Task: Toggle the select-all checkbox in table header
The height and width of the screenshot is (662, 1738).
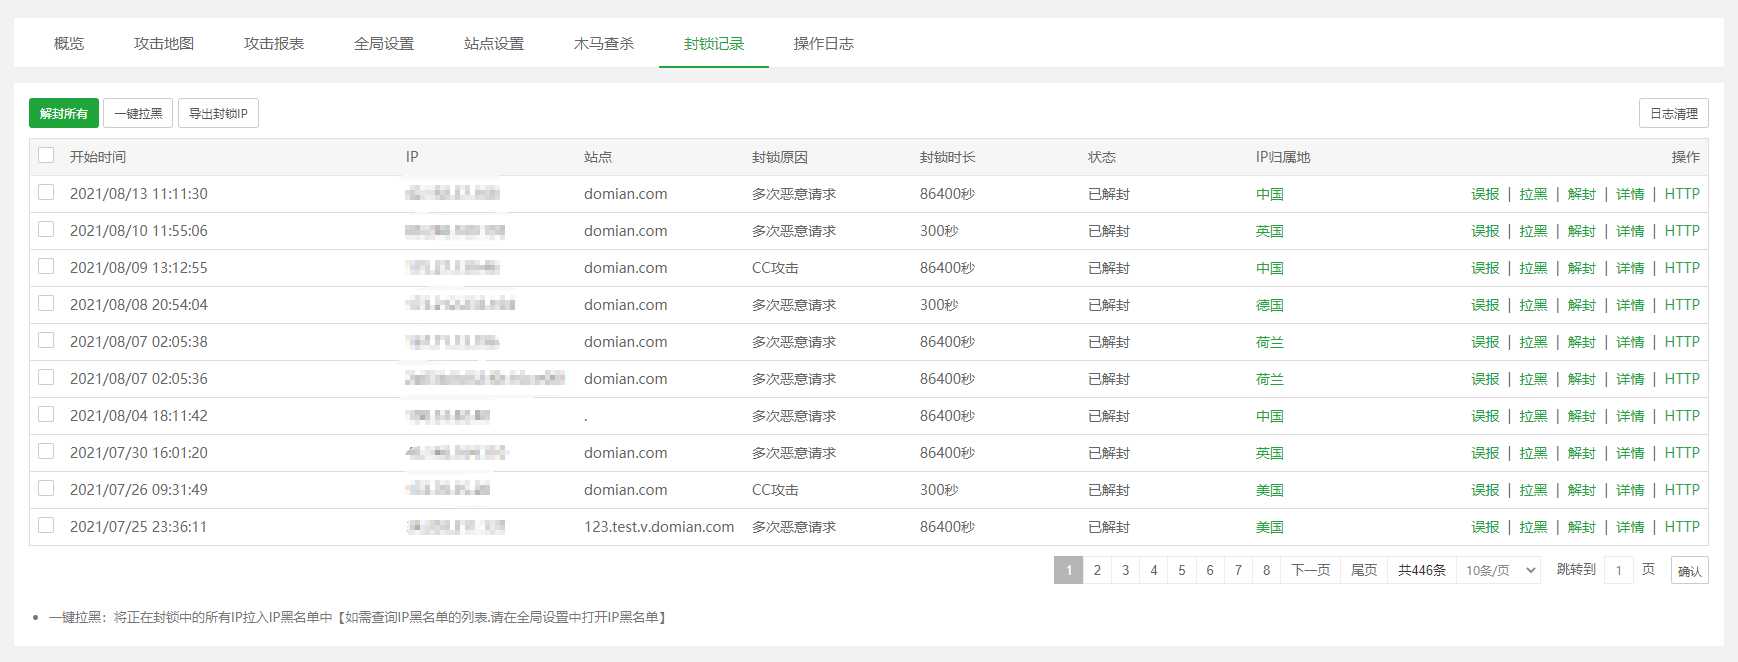Action: click(46, 155)
